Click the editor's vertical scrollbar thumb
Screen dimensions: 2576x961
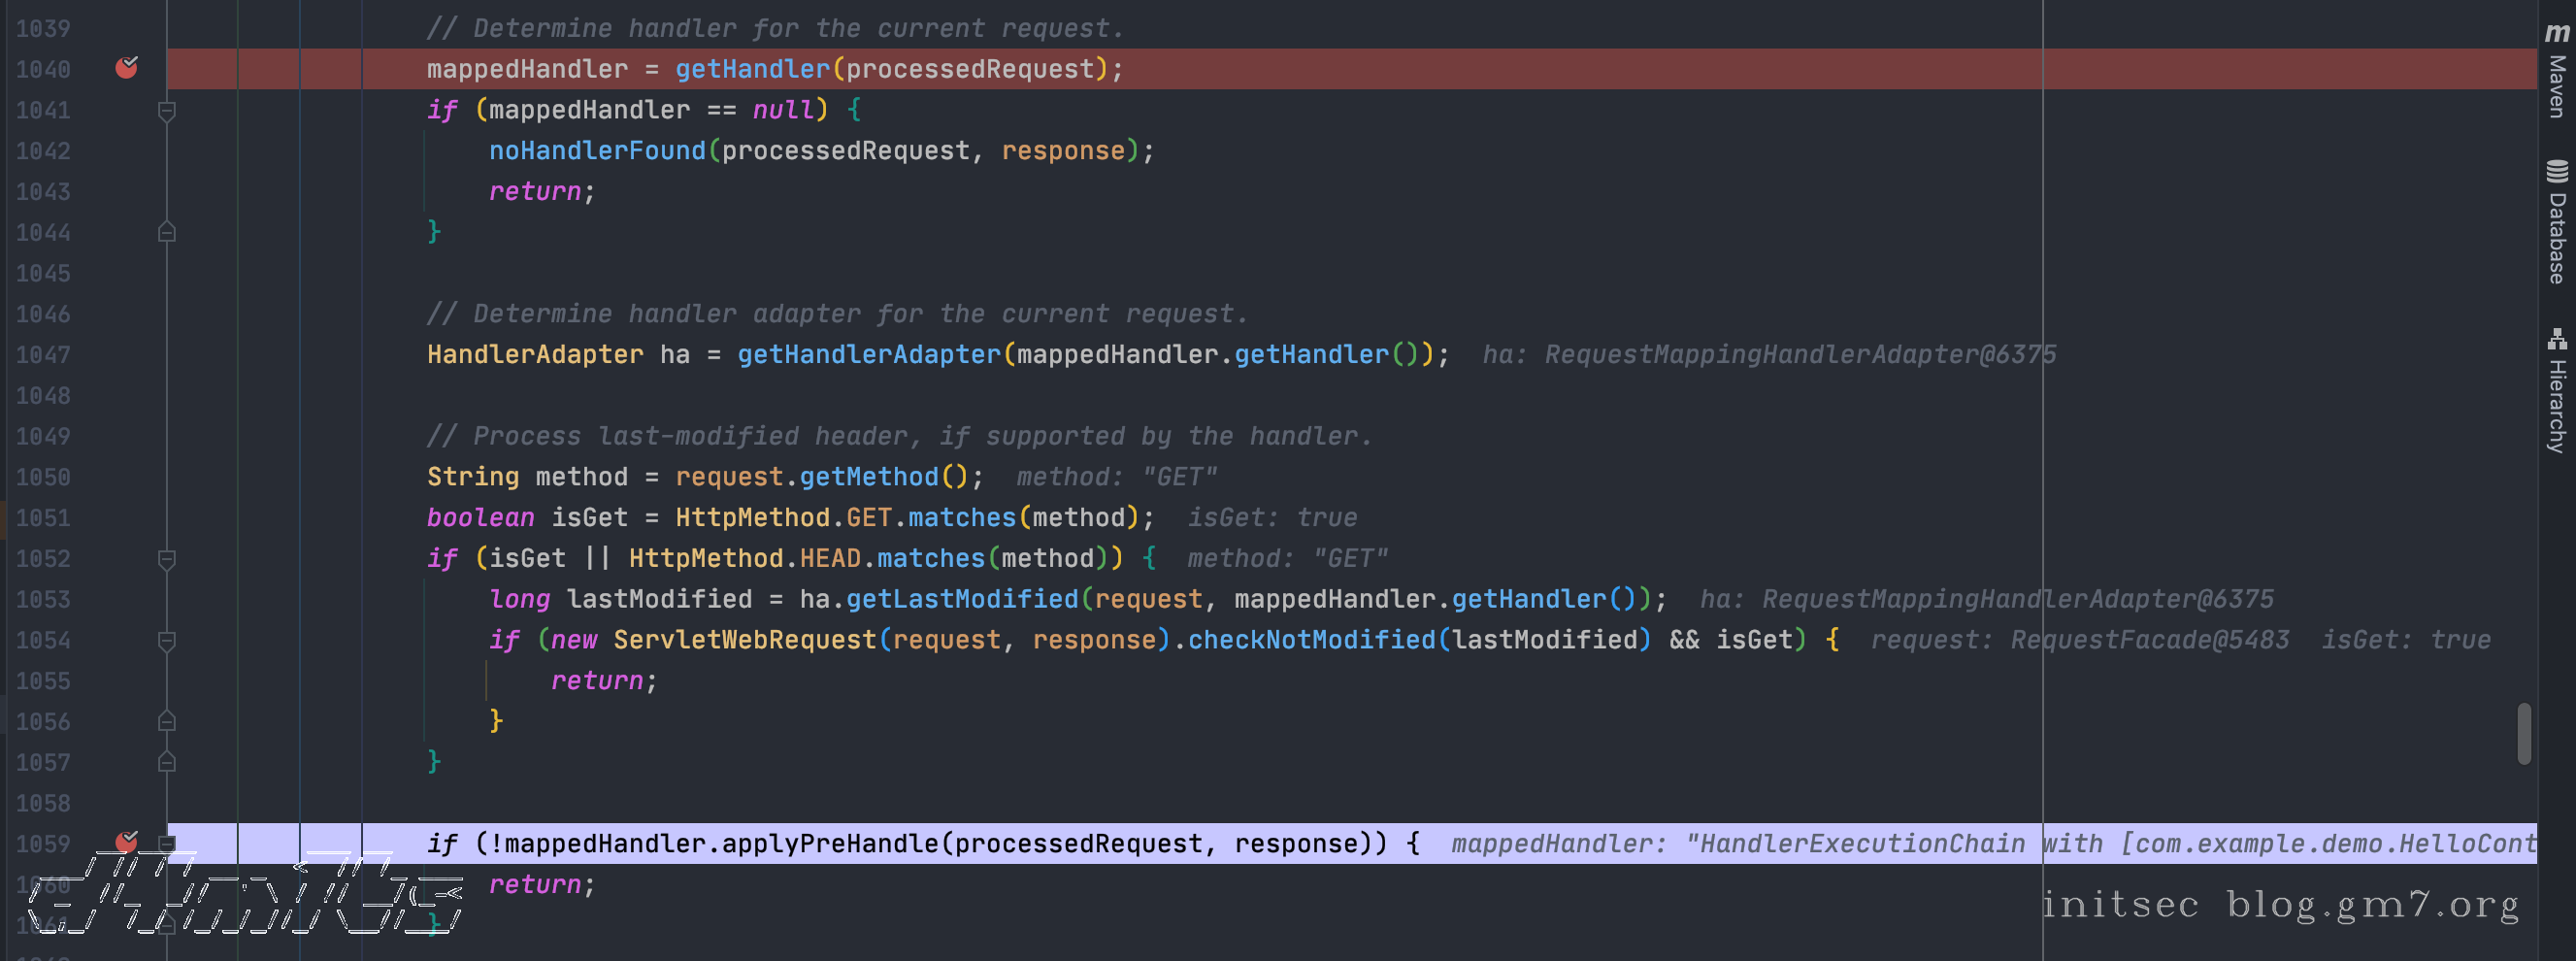pyautogui.click(x=2524, y=733)
